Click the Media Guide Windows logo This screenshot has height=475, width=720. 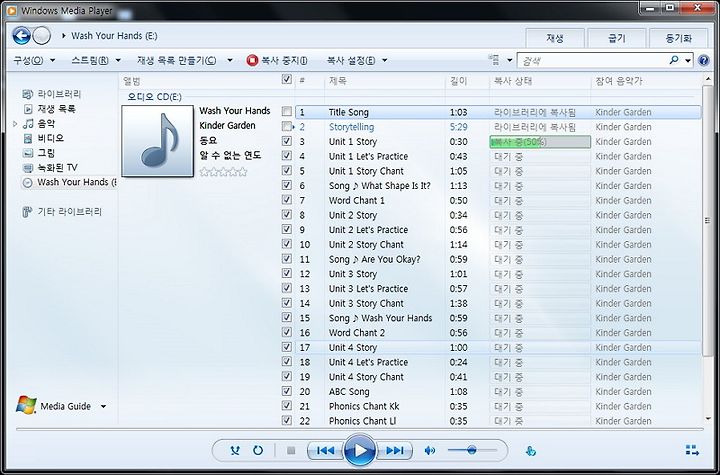26,405
